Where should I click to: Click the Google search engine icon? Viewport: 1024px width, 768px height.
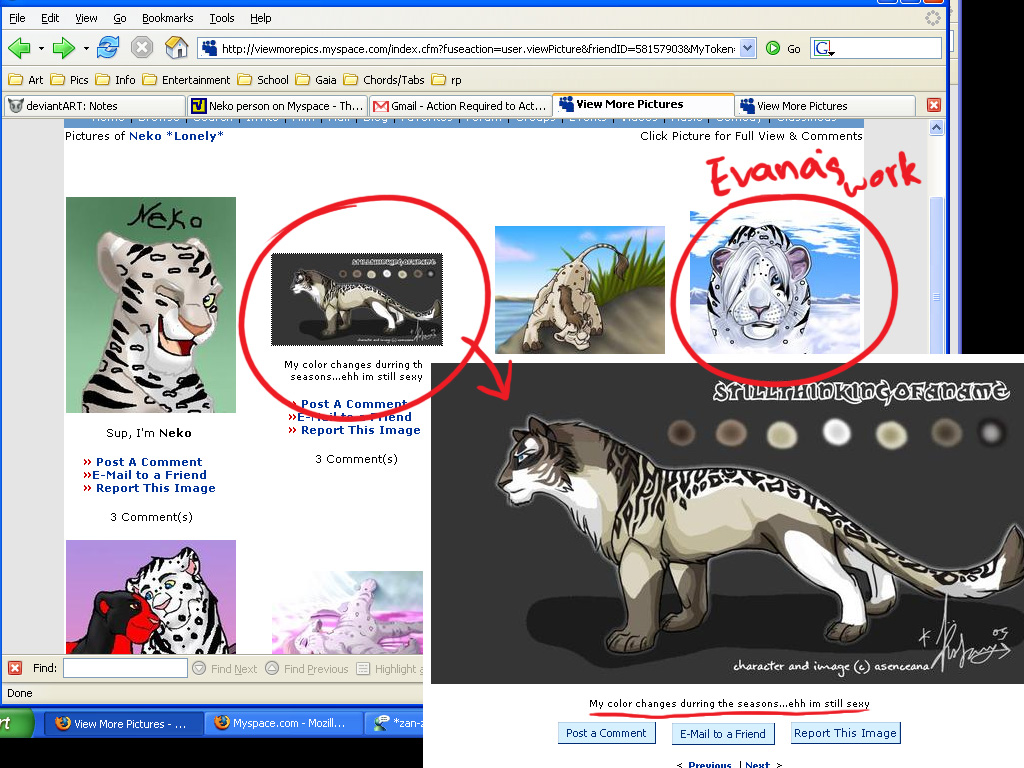(x=824, y=48)
